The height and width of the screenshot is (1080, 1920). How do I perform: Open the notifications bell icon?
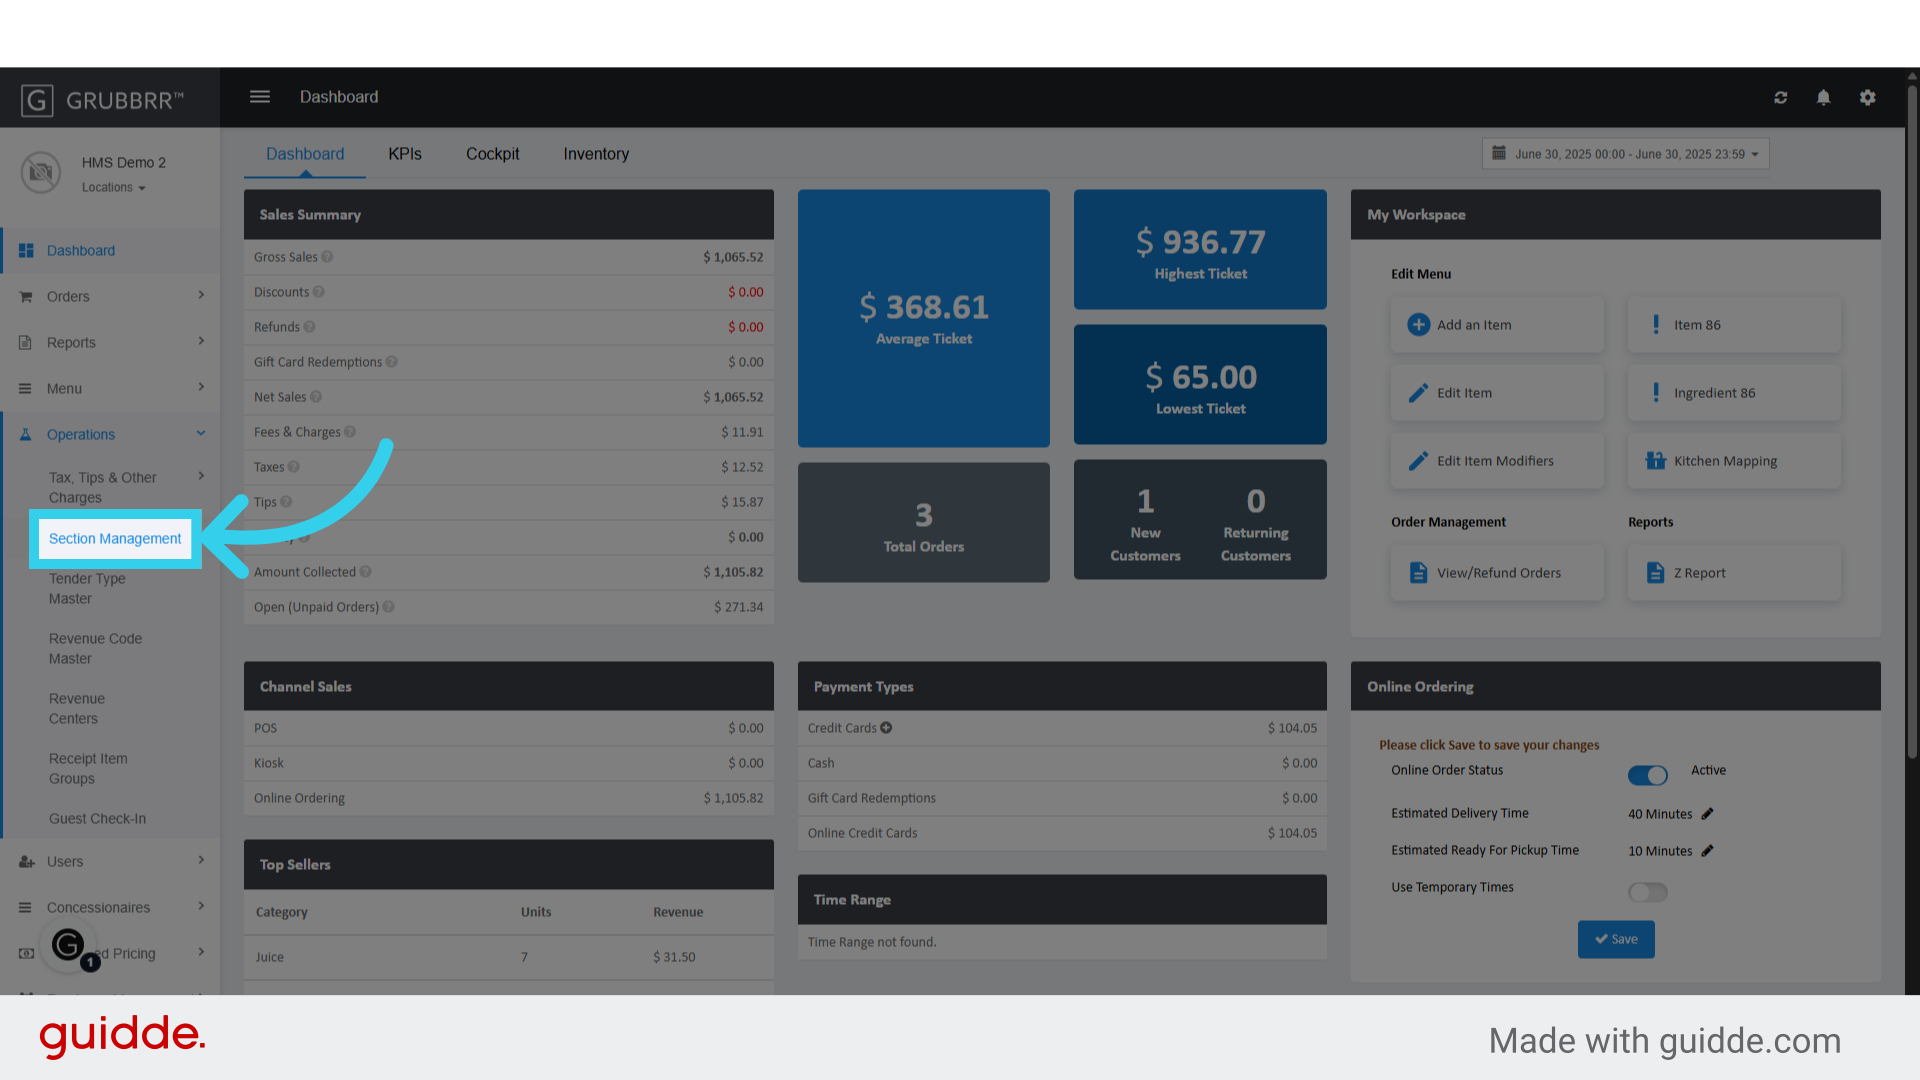(1823, 97)
